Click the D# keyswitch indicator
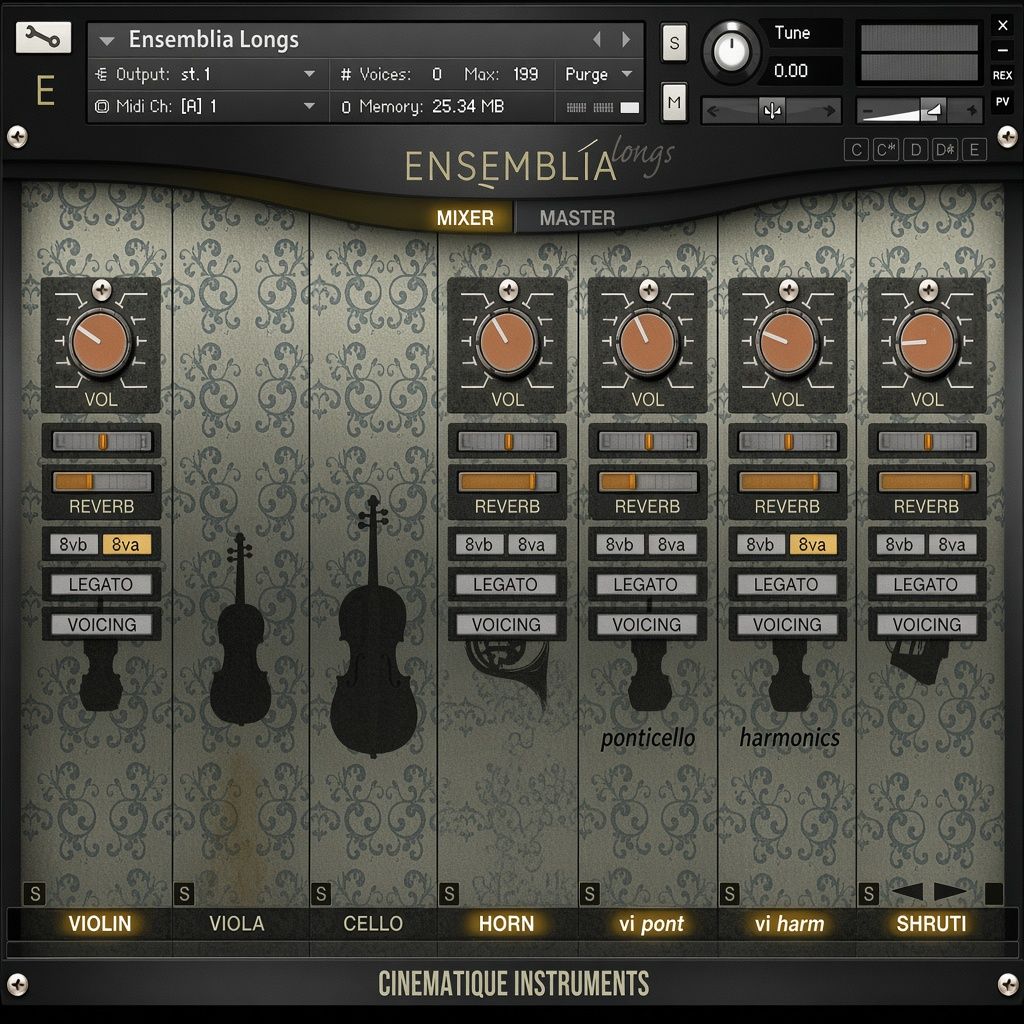Image resolution: width=1024 pixels, height=1024 pixels. 945,150
